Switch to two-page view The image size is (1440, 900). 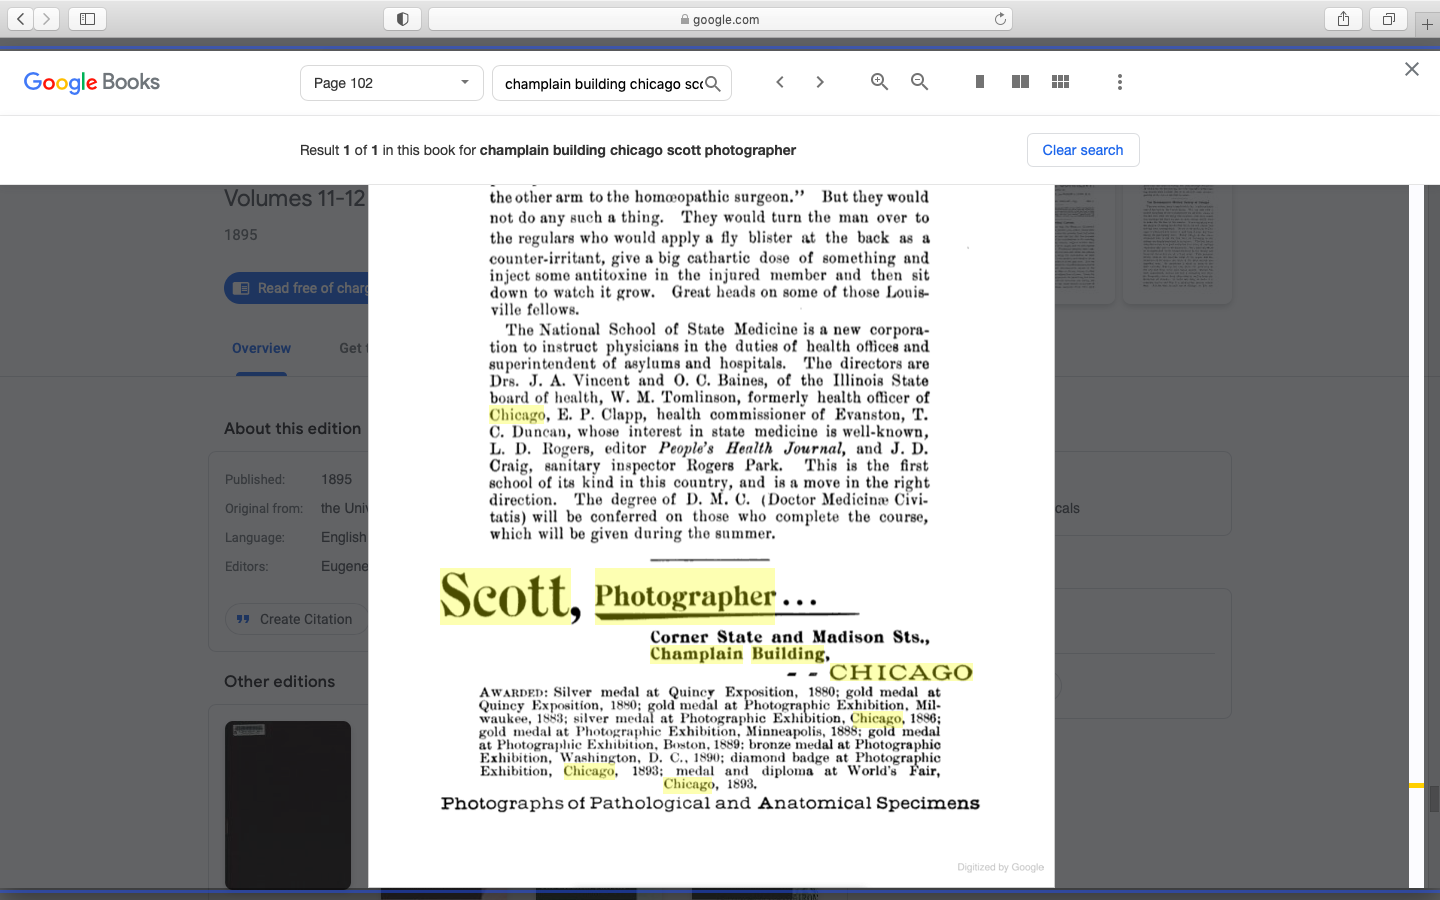pyautogui.click(x=1020, y=82)
